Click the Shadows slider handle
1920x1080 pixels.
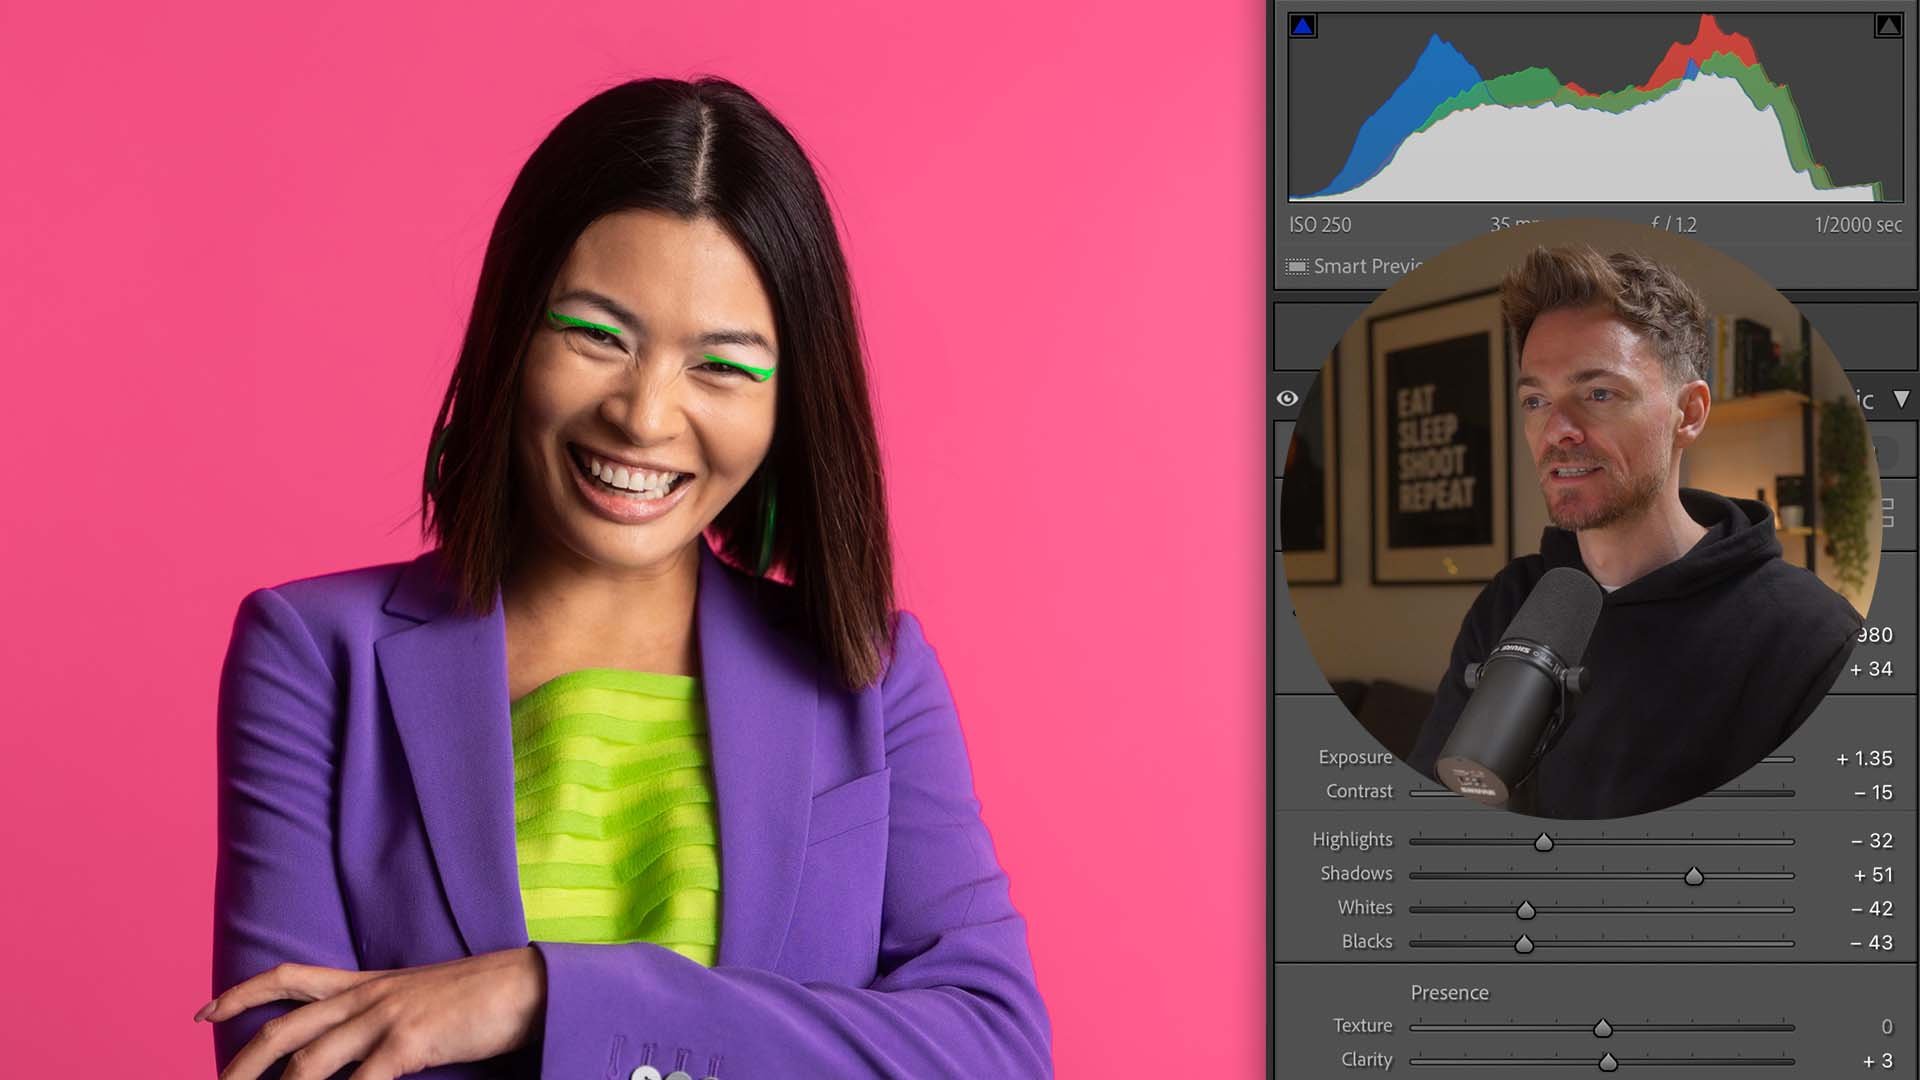(x=1693, y=876)
